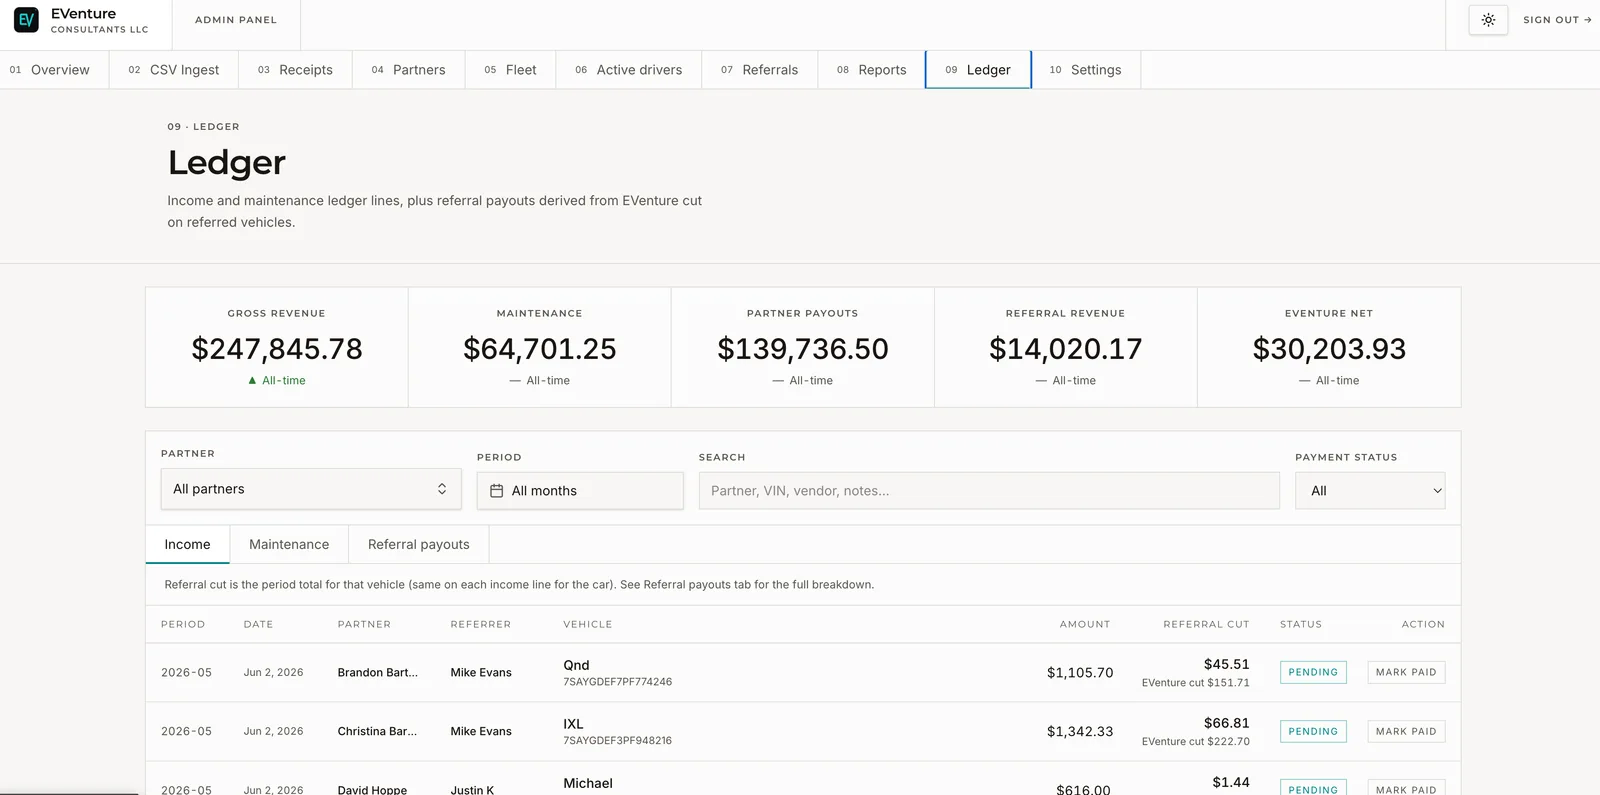Image resolution: width=1600 pixels, height=795 pixels.
Task: Open the Active drivers tab
Action: pos(629,70)
